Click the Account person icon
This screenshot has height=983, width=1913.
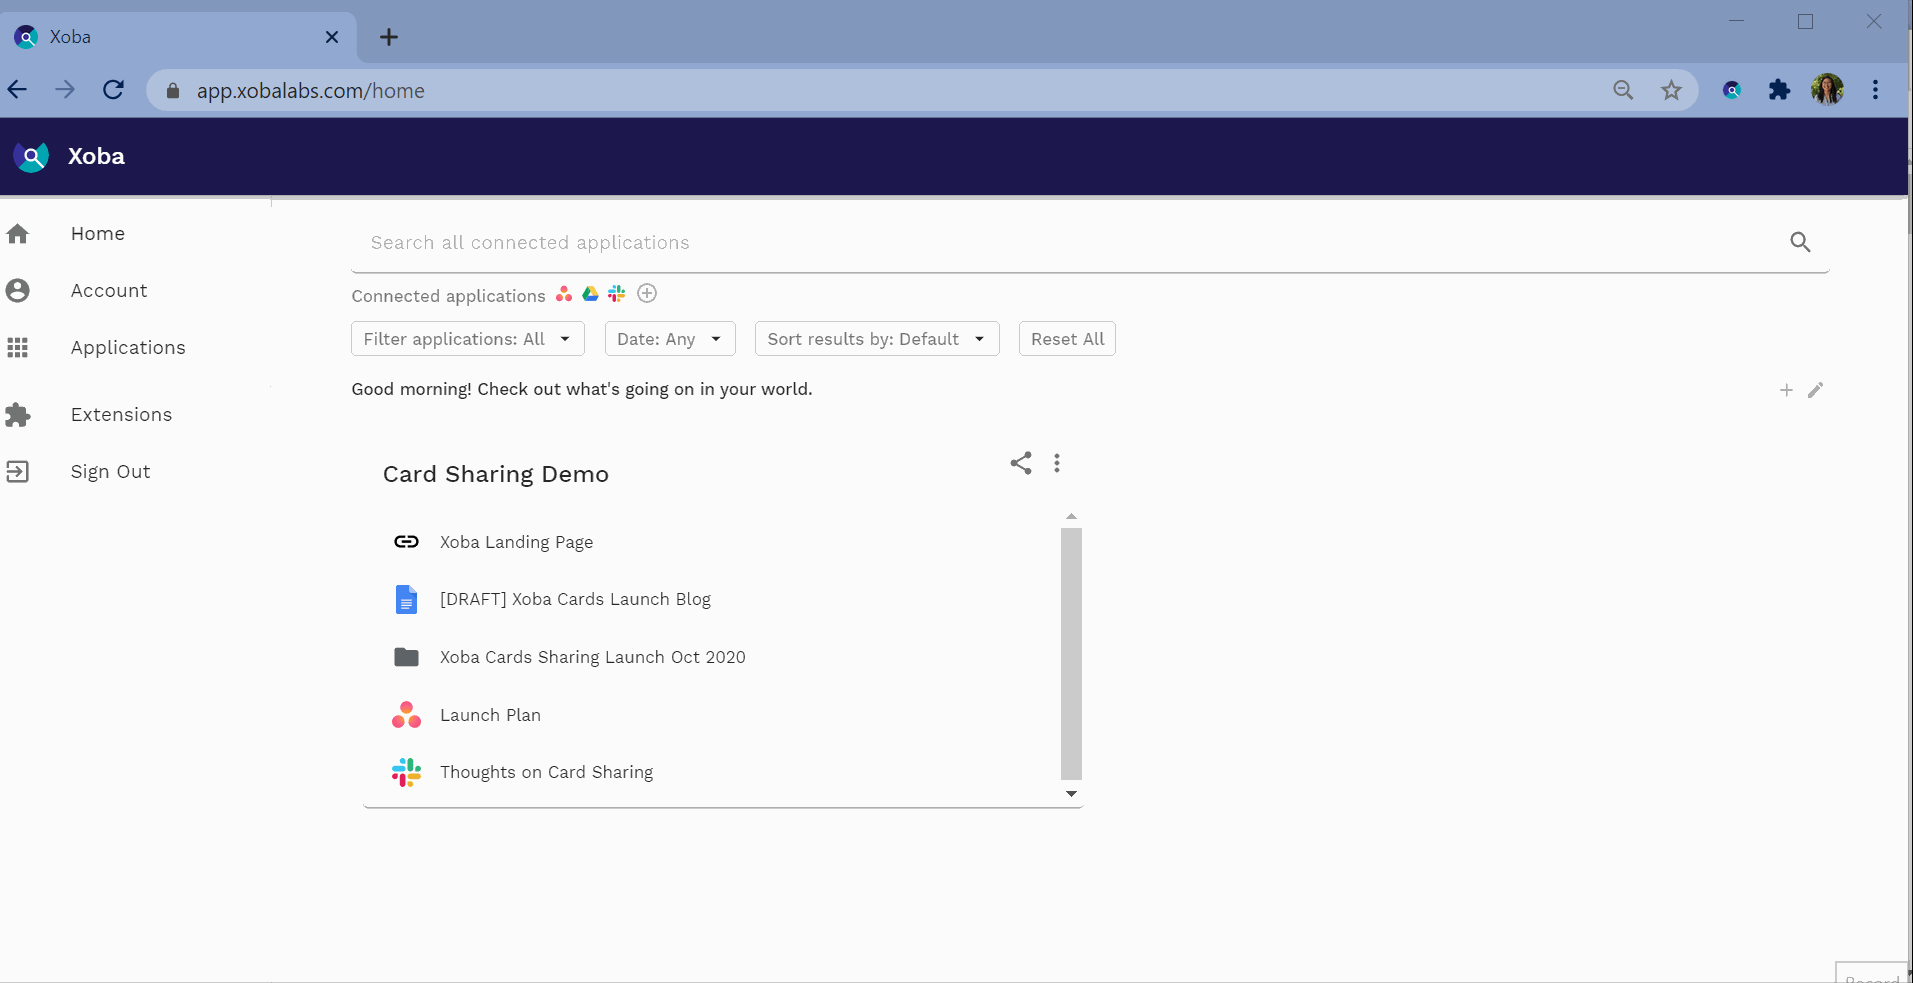point(18,291)
